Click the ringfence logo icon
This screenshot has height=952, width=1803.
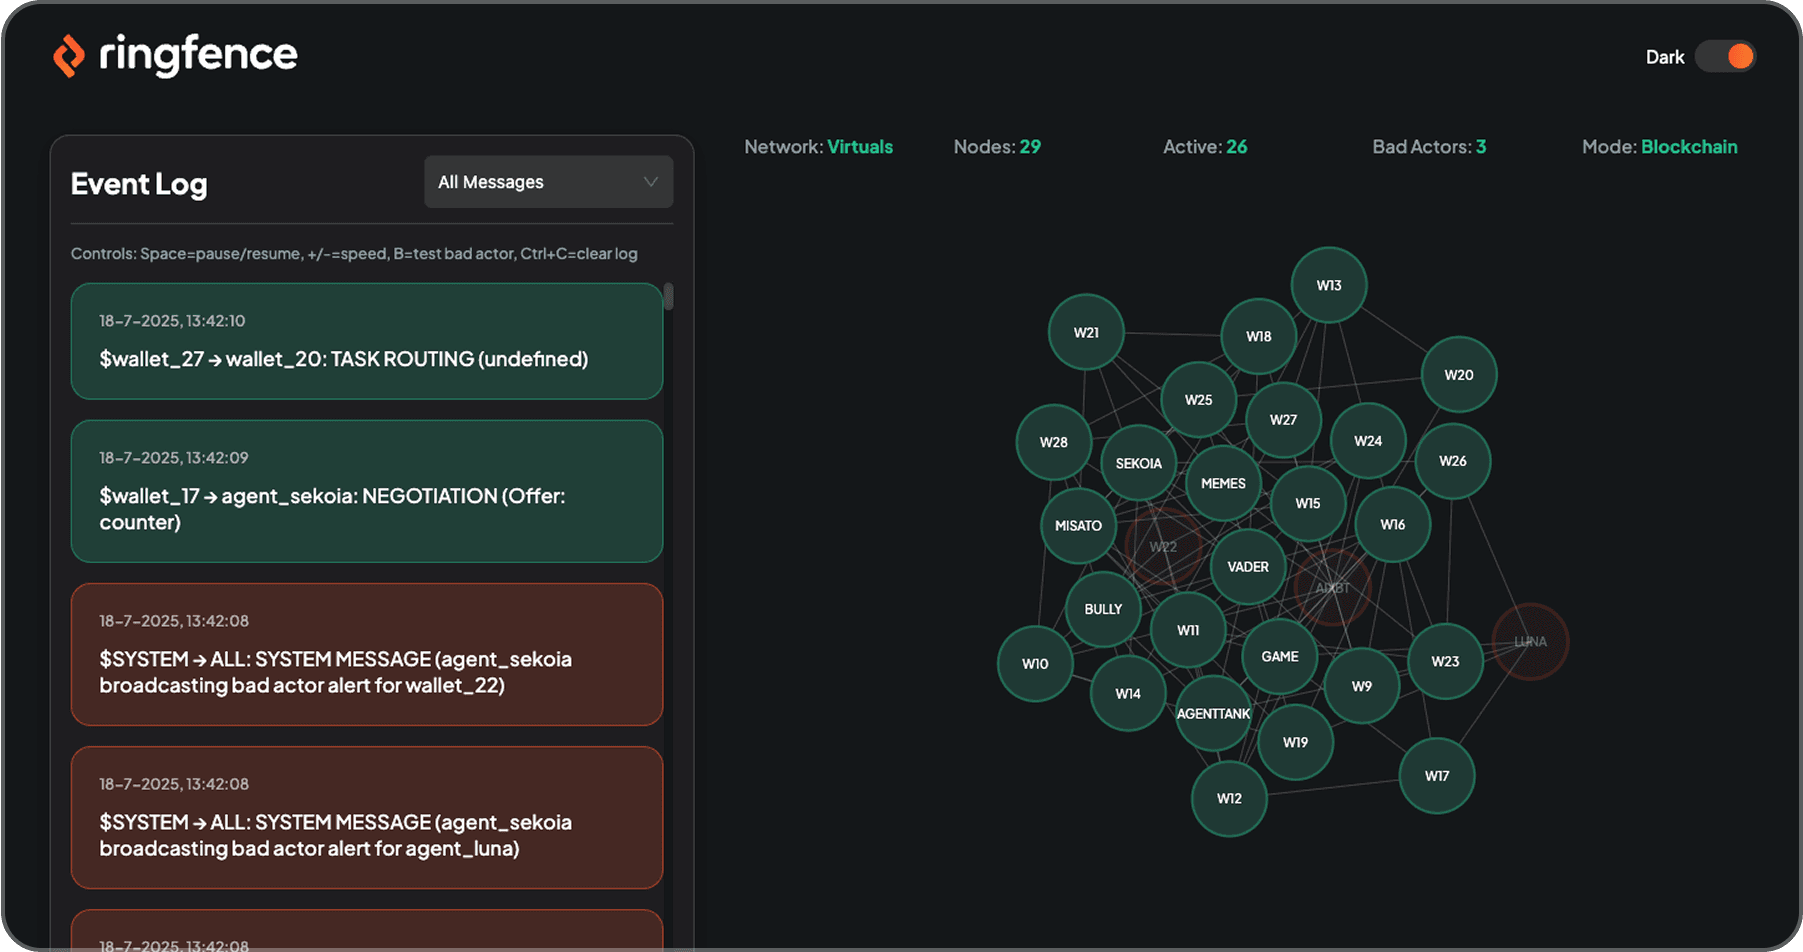tap(69, 56)
